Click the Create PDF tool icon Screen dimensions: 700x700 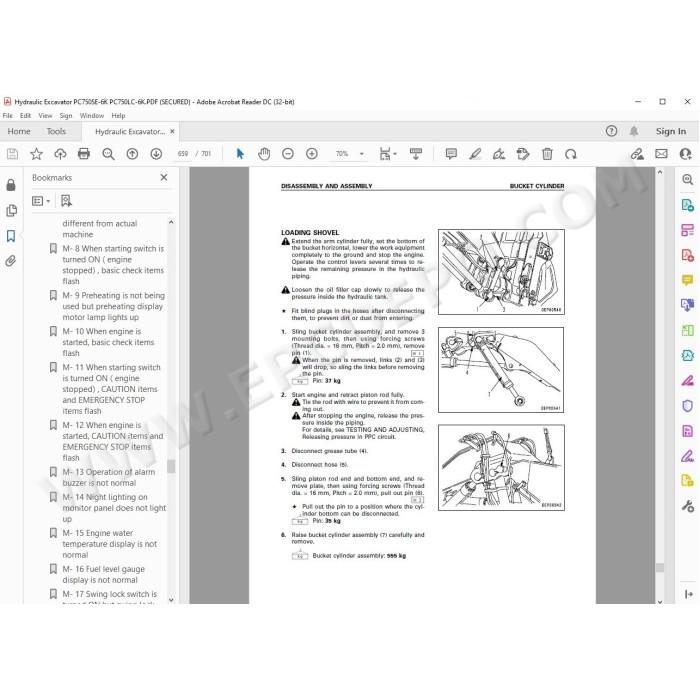tap(688, 255)
